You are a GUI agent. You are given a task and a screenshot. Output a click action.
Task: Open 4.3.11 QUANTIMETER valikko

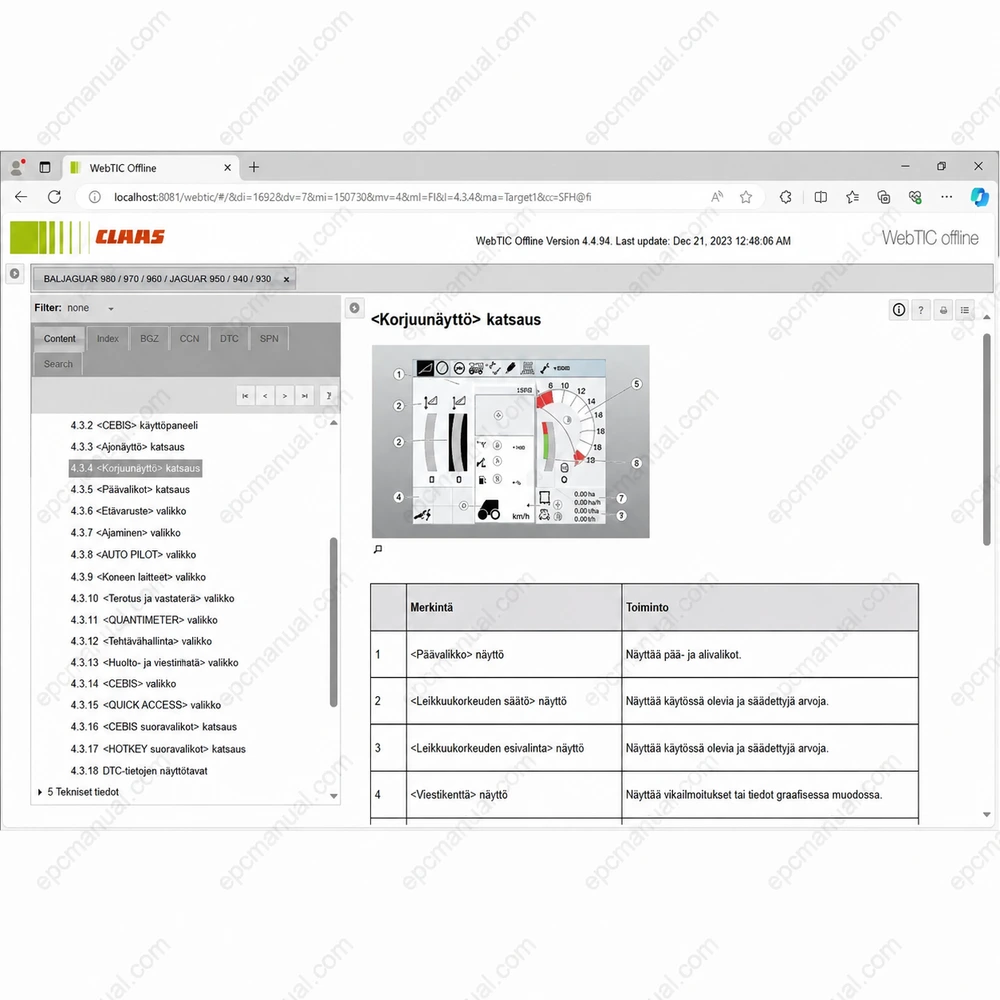(x=144, y=620)
